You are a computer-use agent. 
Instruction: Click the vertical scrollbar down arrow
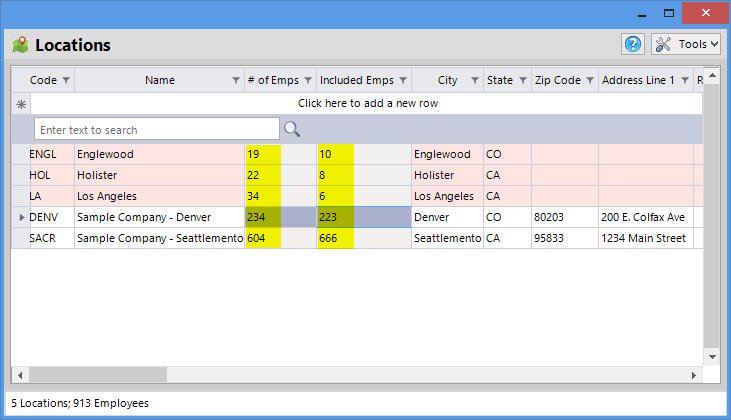tap(712, 357)
